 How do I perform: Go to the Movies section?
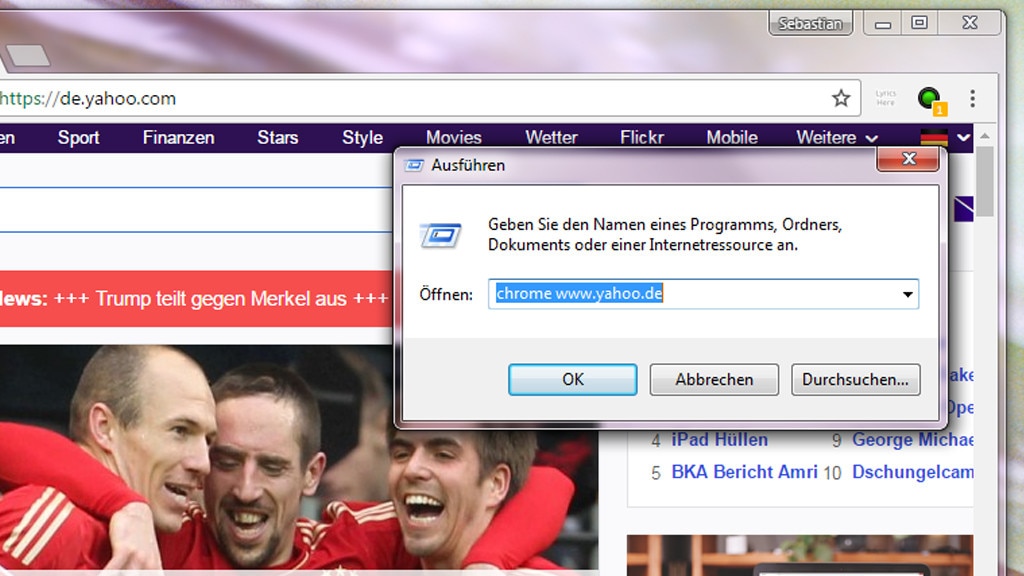click(x=454, y=138)
